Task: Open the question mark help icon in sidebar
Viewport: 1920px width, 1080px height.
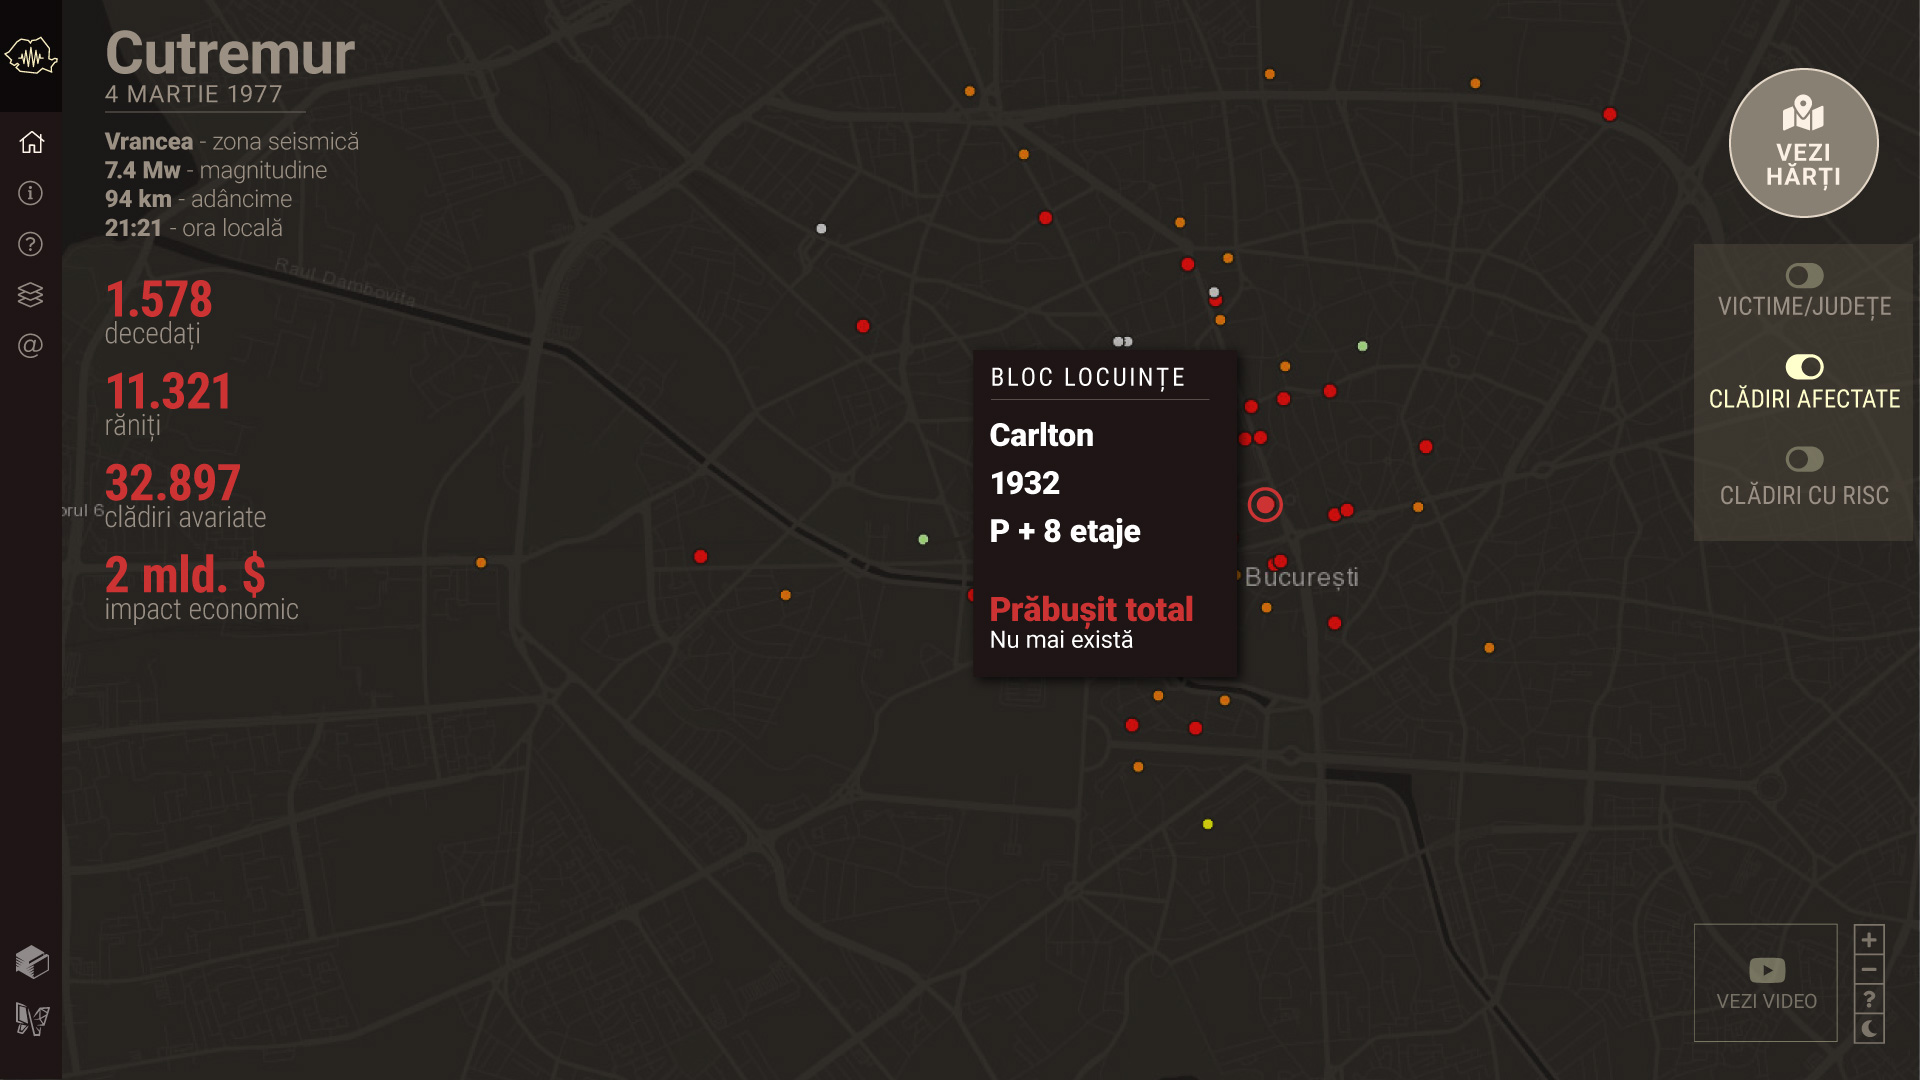Action: [31, 244]
